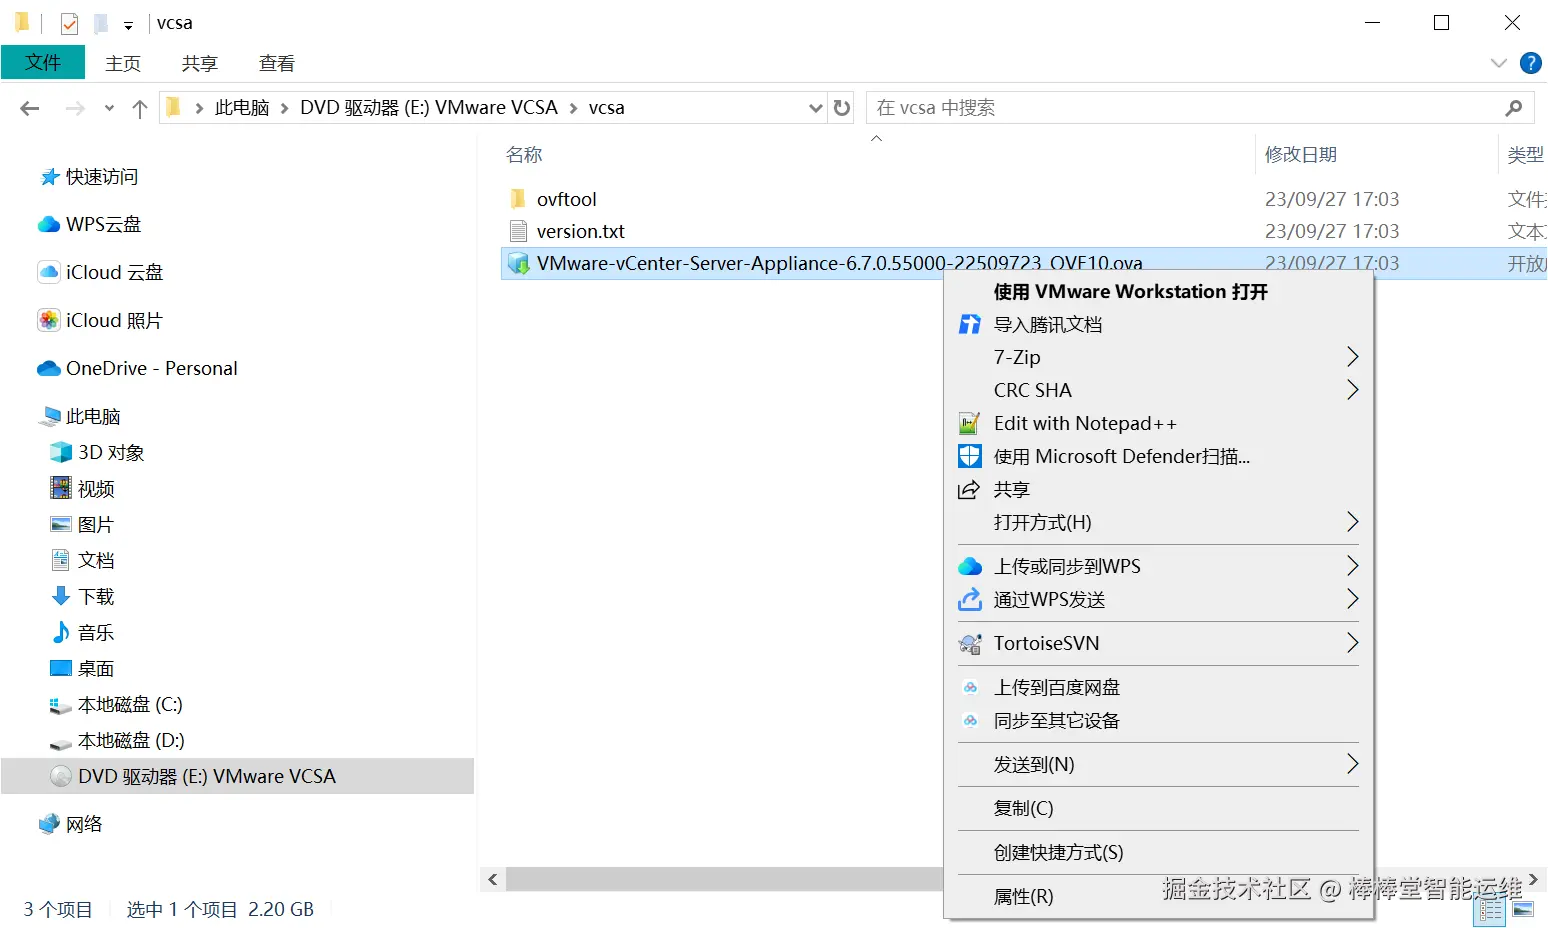The width and height of the screenshot is (1548, 928).
Task: Sort by 类型 column header
Action: pyautogui.click(x=1526, y=155)
